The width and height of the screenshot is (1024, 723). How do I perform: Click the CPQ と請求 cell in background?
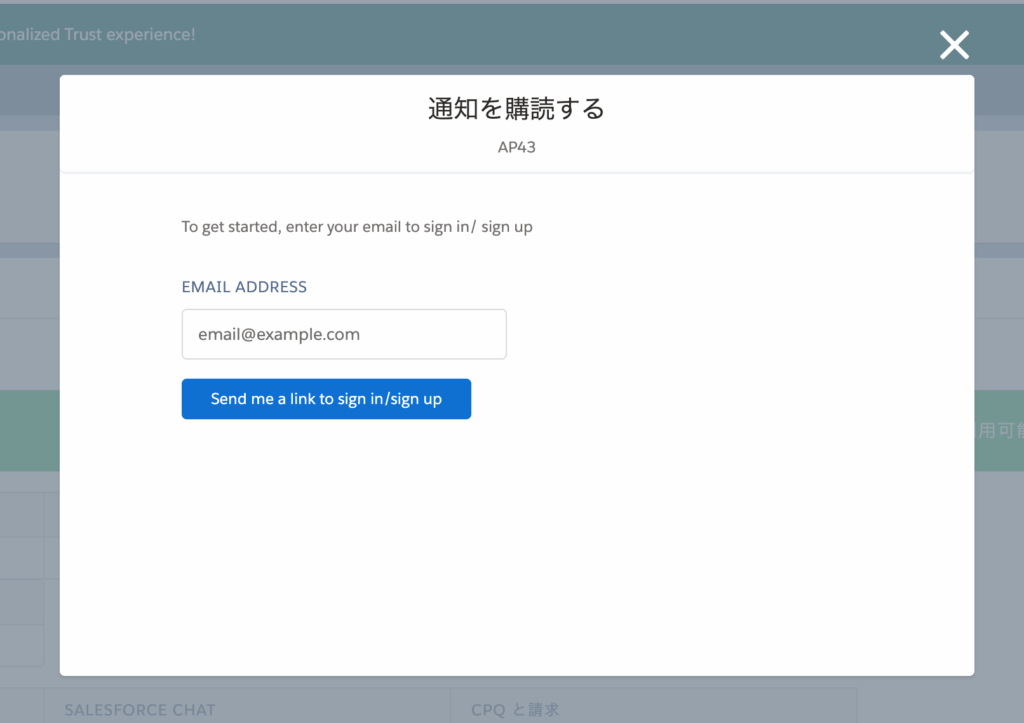(515, 709)
